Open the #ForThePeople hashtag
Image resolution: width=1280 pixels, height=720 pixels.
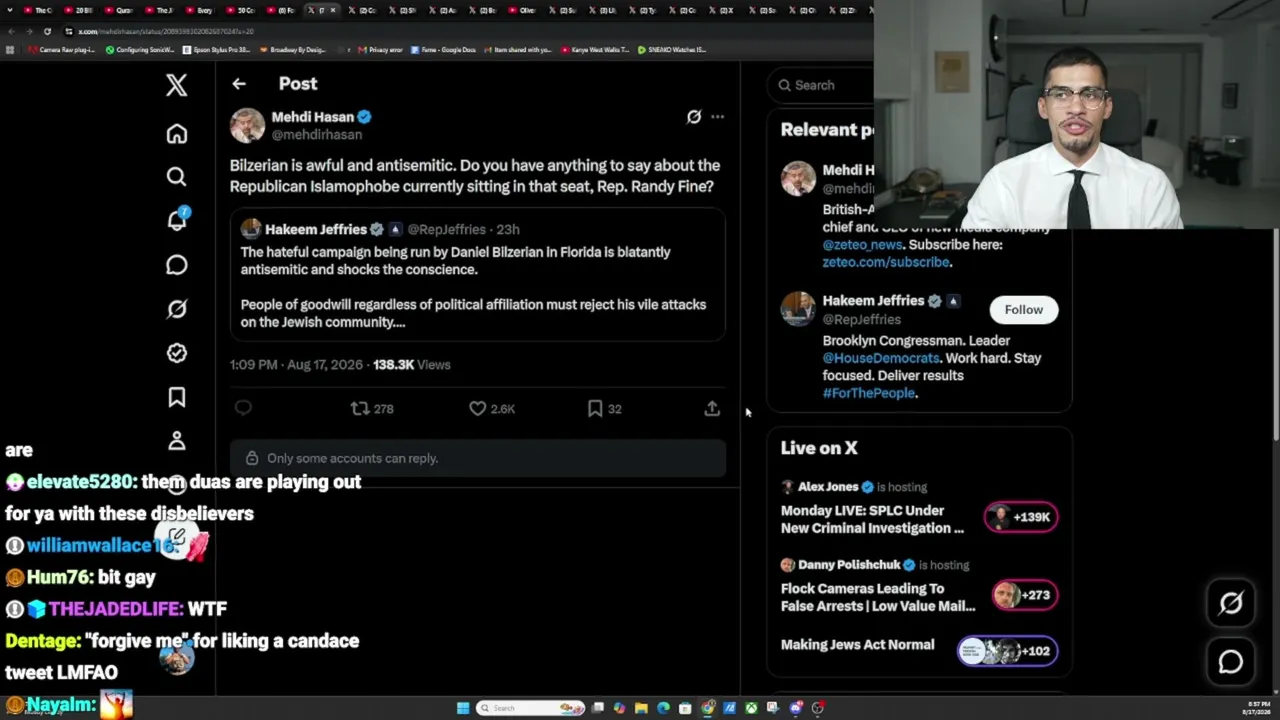click(869, 393)
